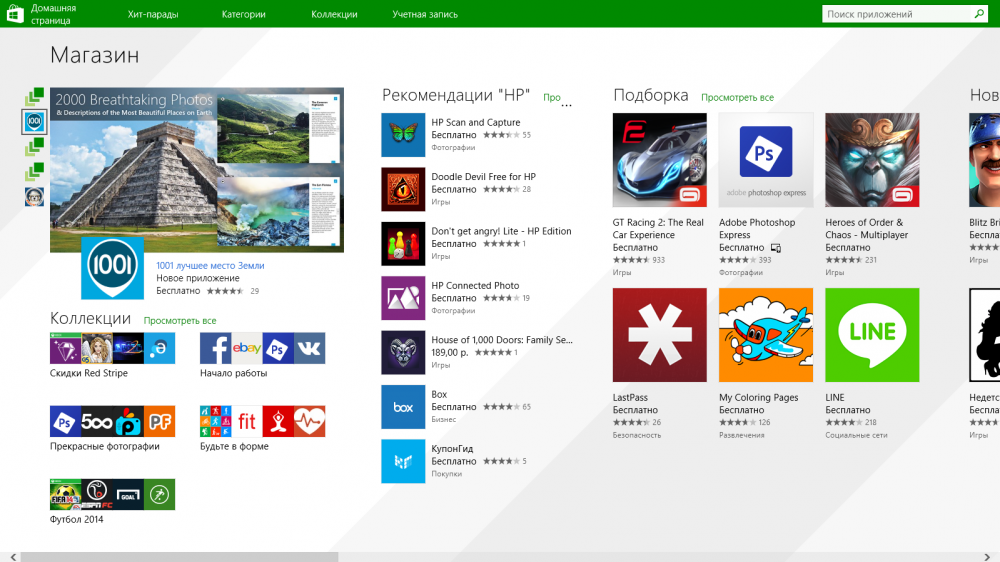1000x562 pixels.
Task: Open diamond icon in Скидки Red Stripe collection
Action: pos(66,348)
